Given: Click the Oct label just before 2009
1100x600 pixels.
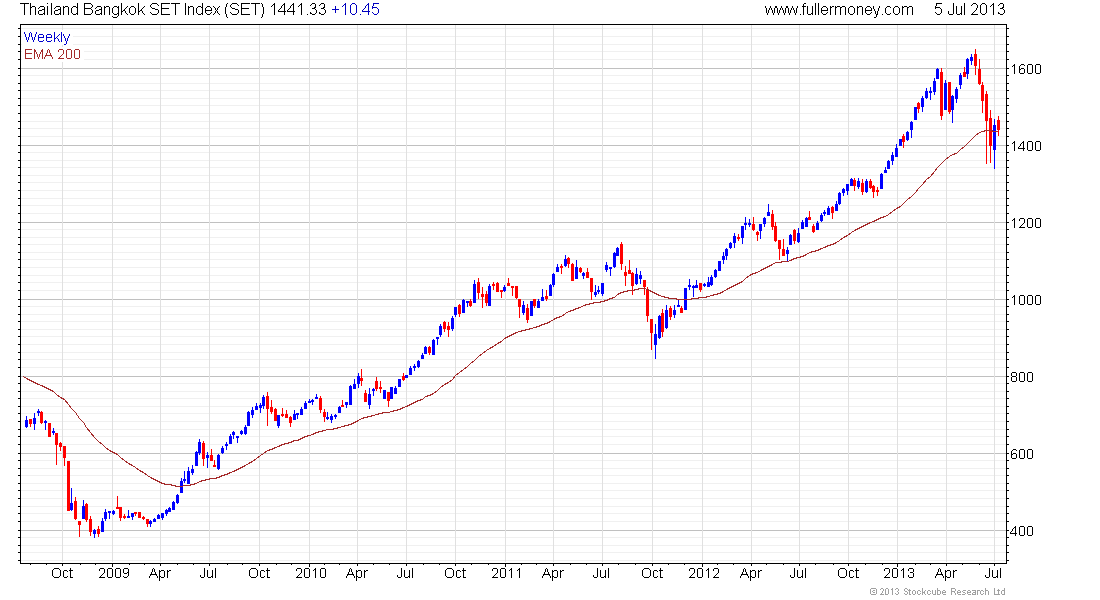Looking at the screenshot, I should point(62,573).
